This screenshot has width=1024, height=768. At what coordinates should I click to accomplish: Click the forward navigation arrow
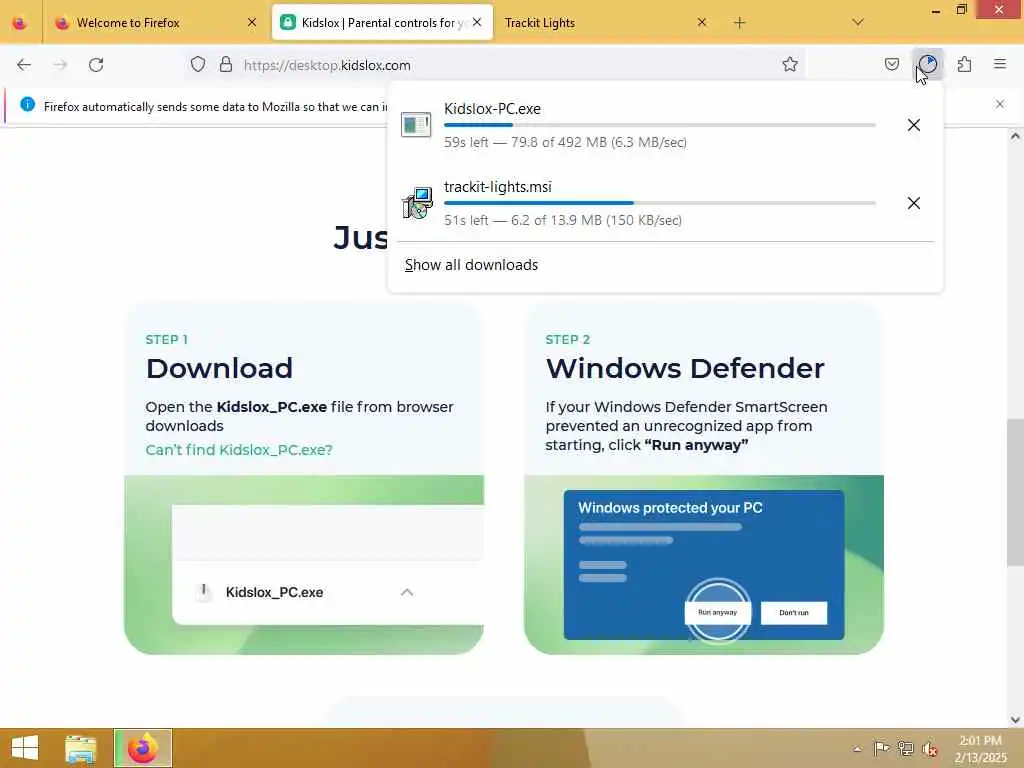[x=60, y=65]
